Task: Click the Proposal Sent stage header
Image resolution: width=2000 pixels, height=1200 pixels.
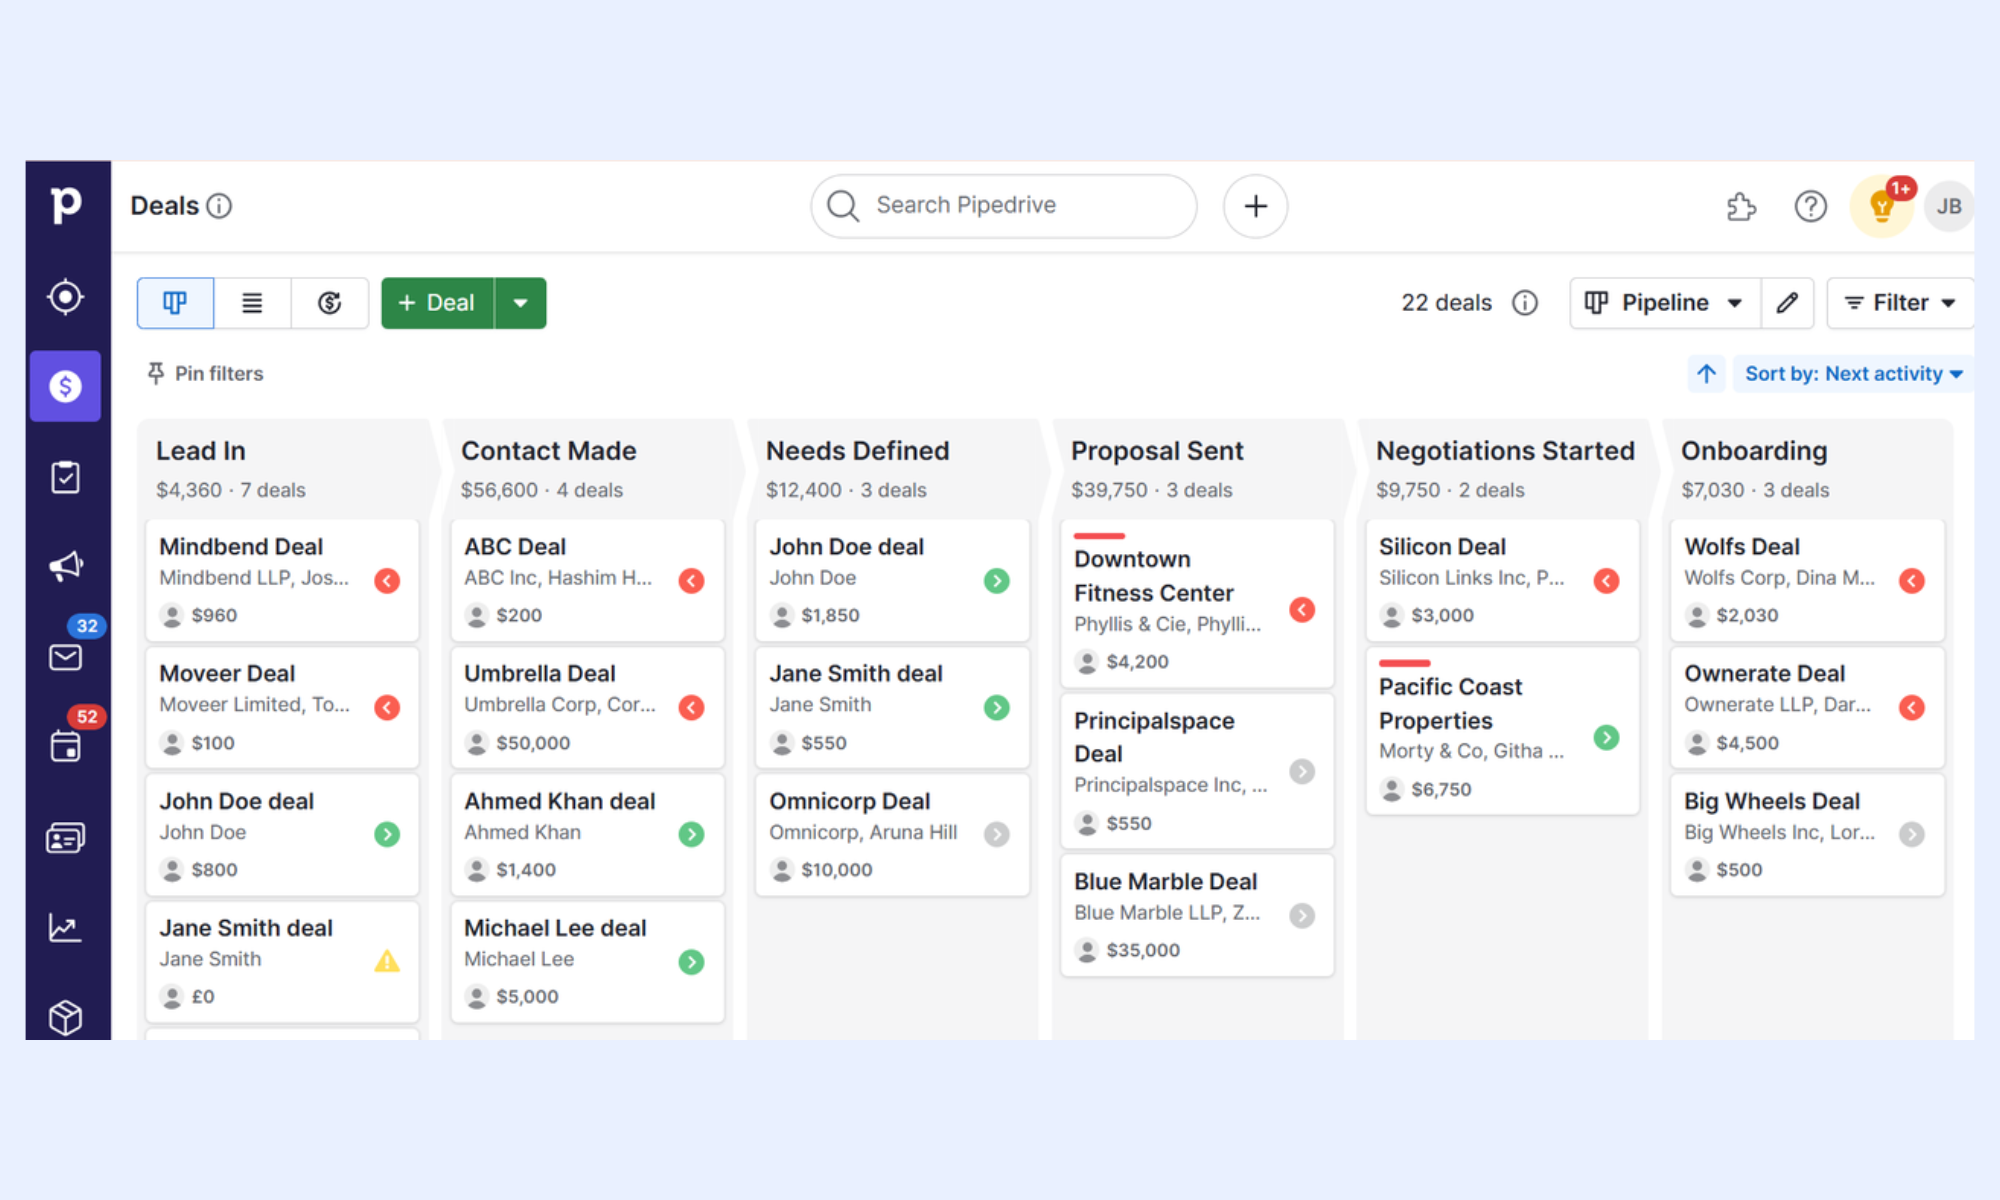Action: tap(1157, 451)
